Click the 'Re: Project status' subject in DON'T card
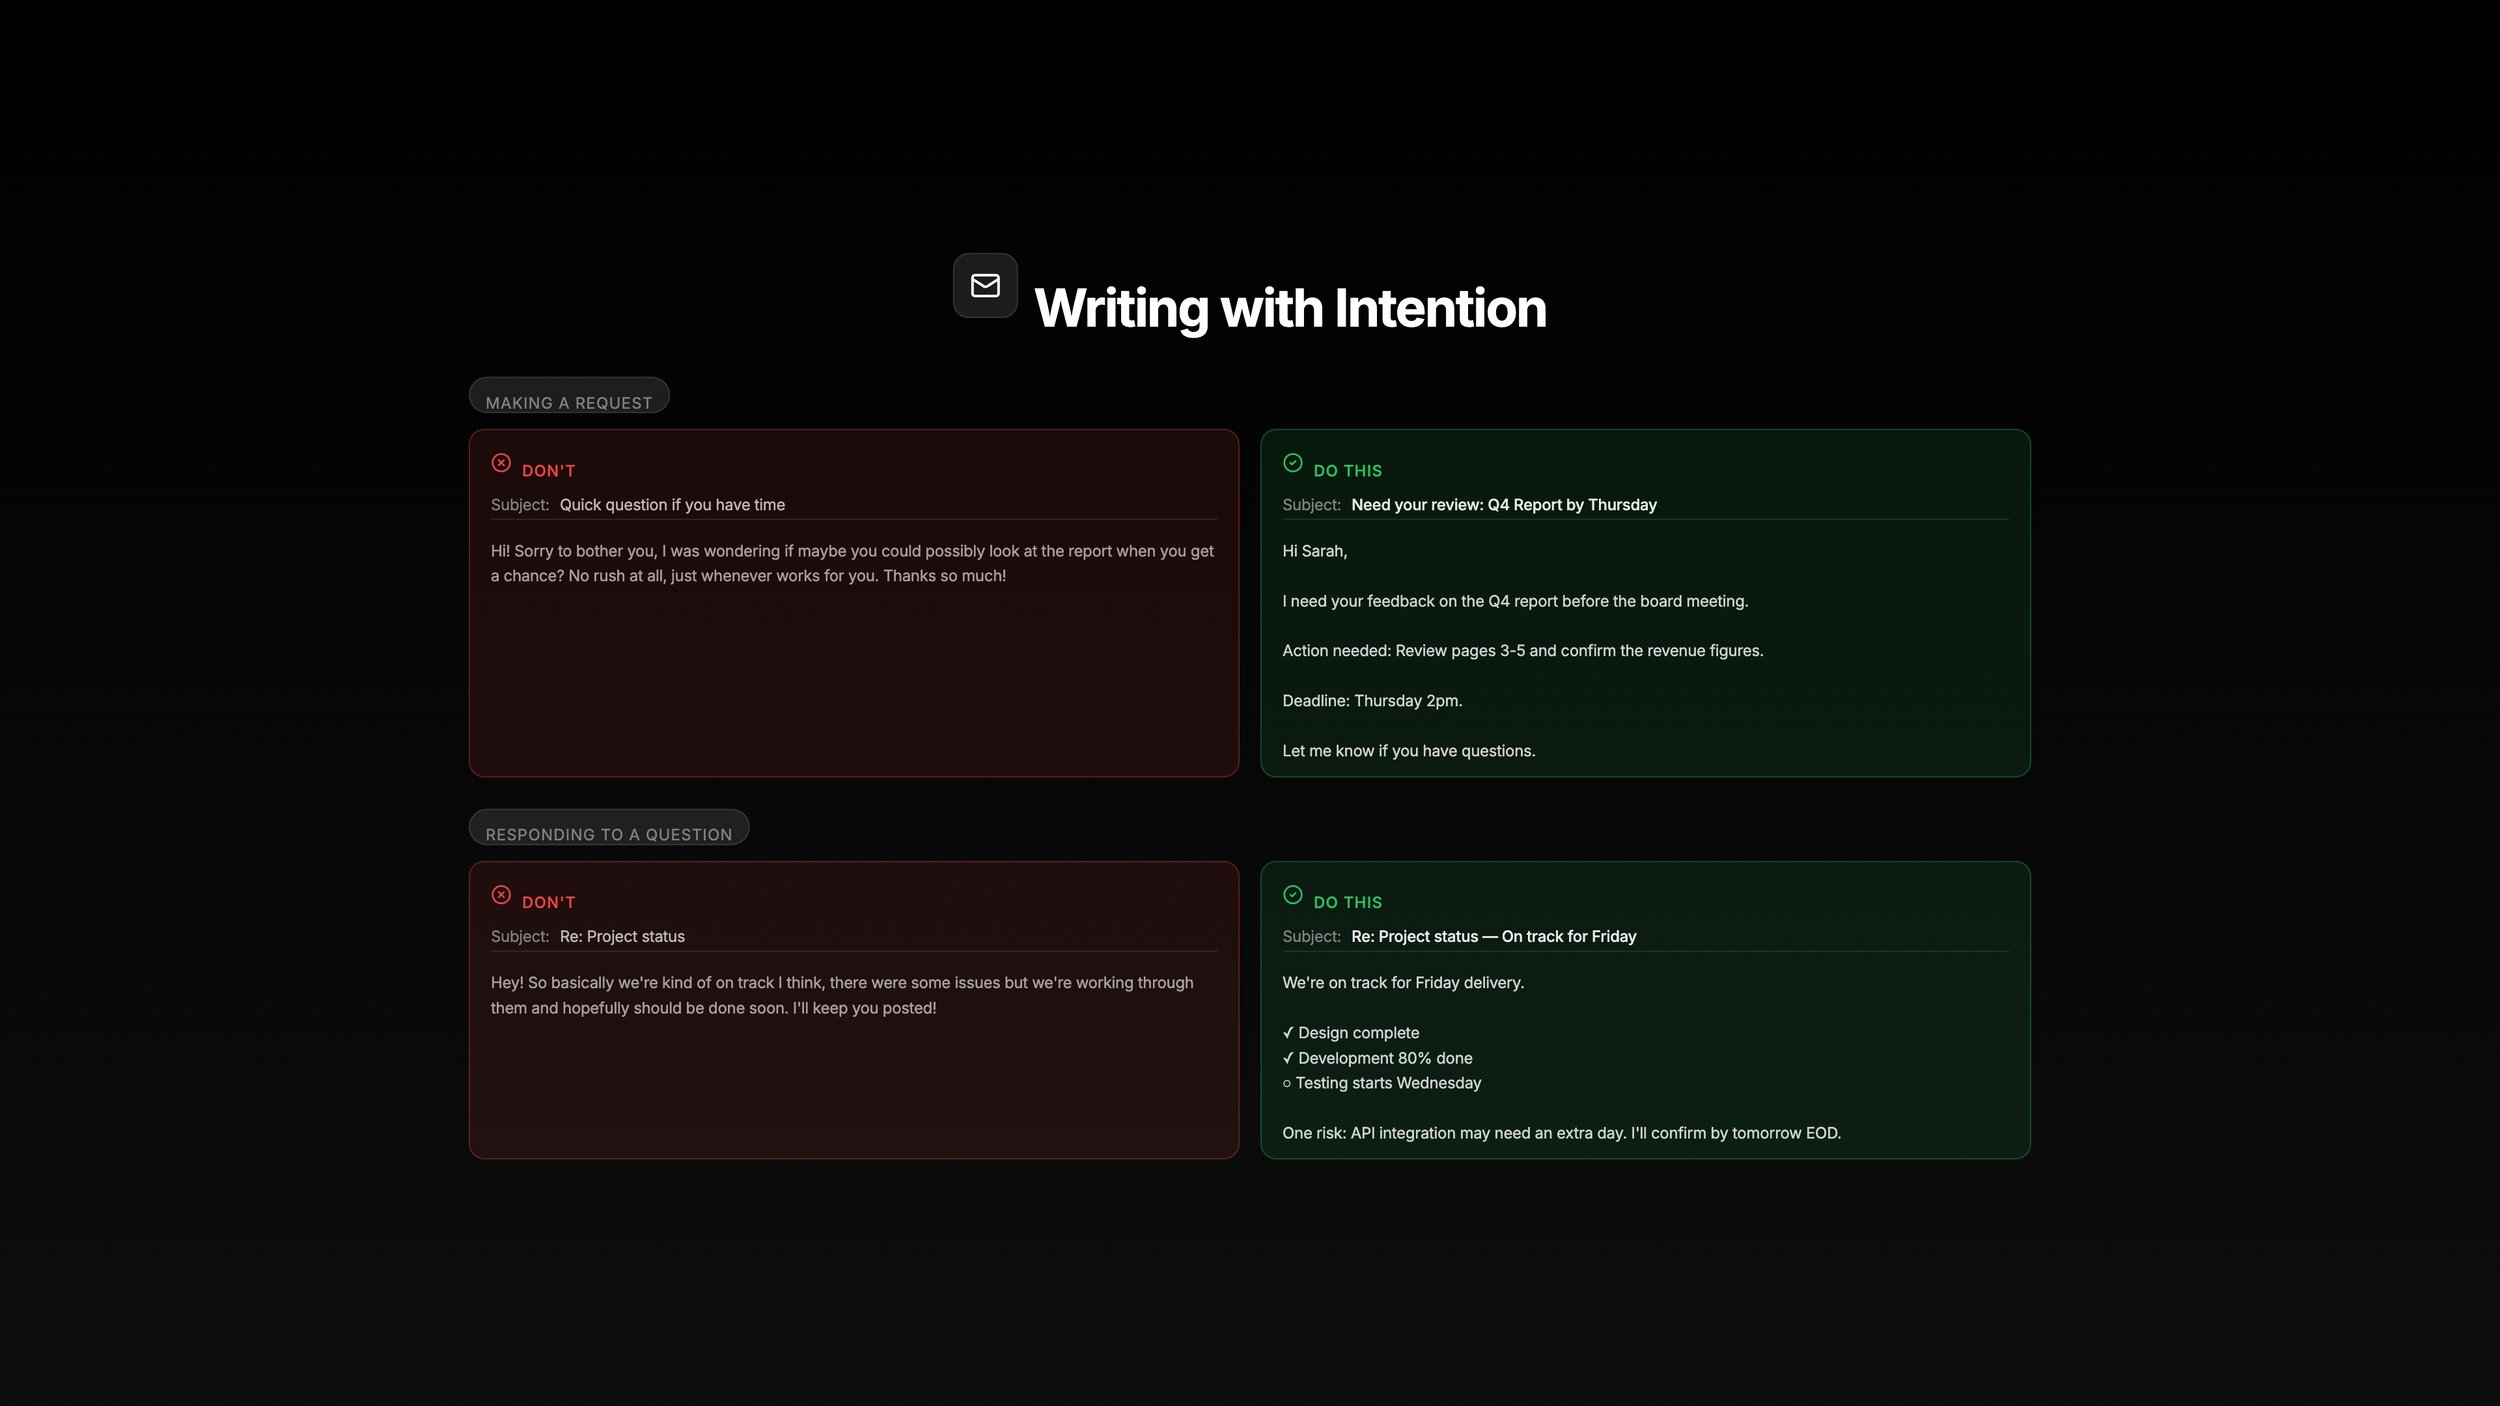This screenshot has width=2500, height=1406. pyautogui.click(x=622, y=937)
